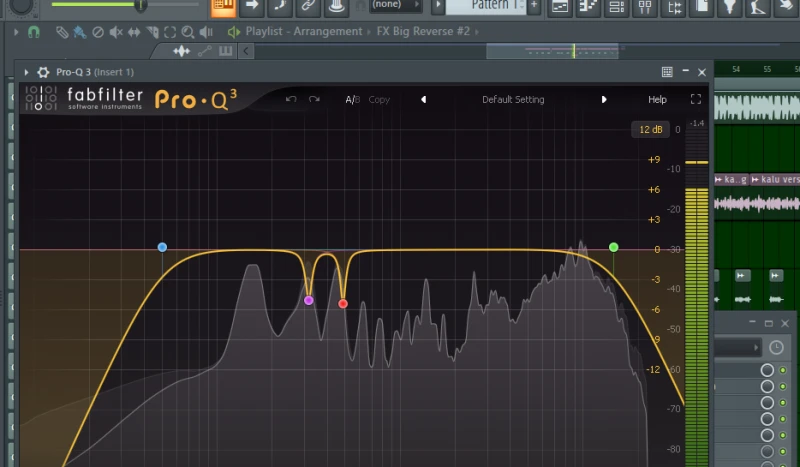Open the Default Setting preset menu

[x=512, y=100]
